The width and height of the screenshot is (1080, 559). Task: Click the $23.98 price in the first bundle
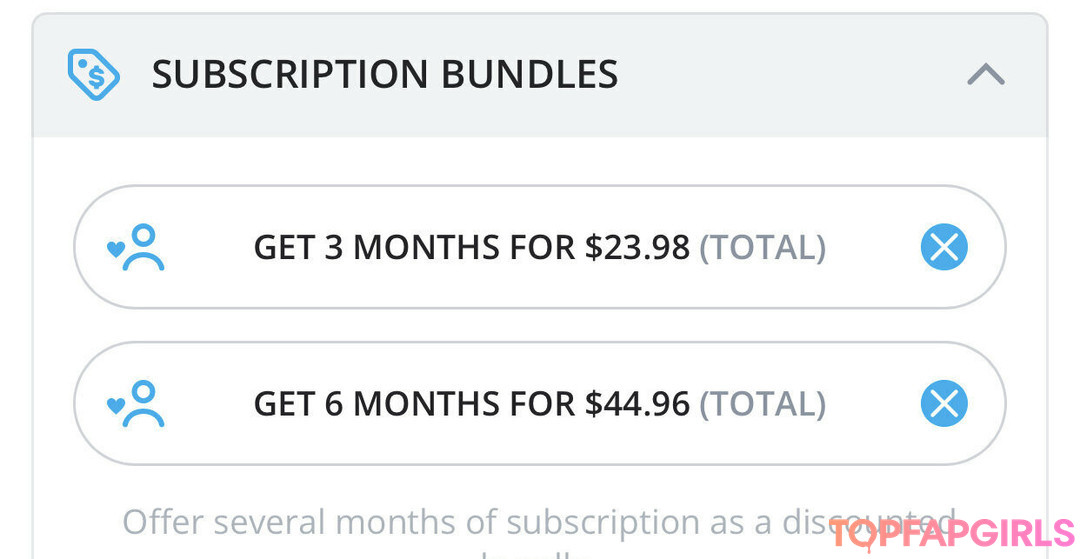click(x=637, y=247)
